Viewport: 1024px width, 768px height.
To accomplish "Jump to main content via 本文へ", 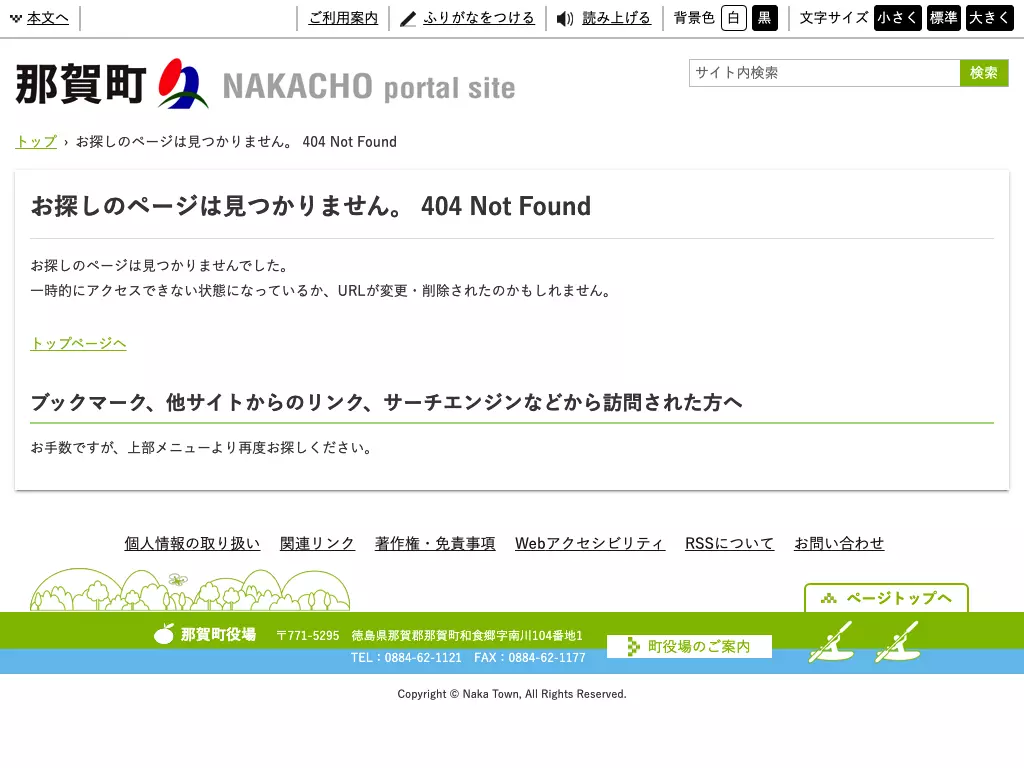I will 48,18.
